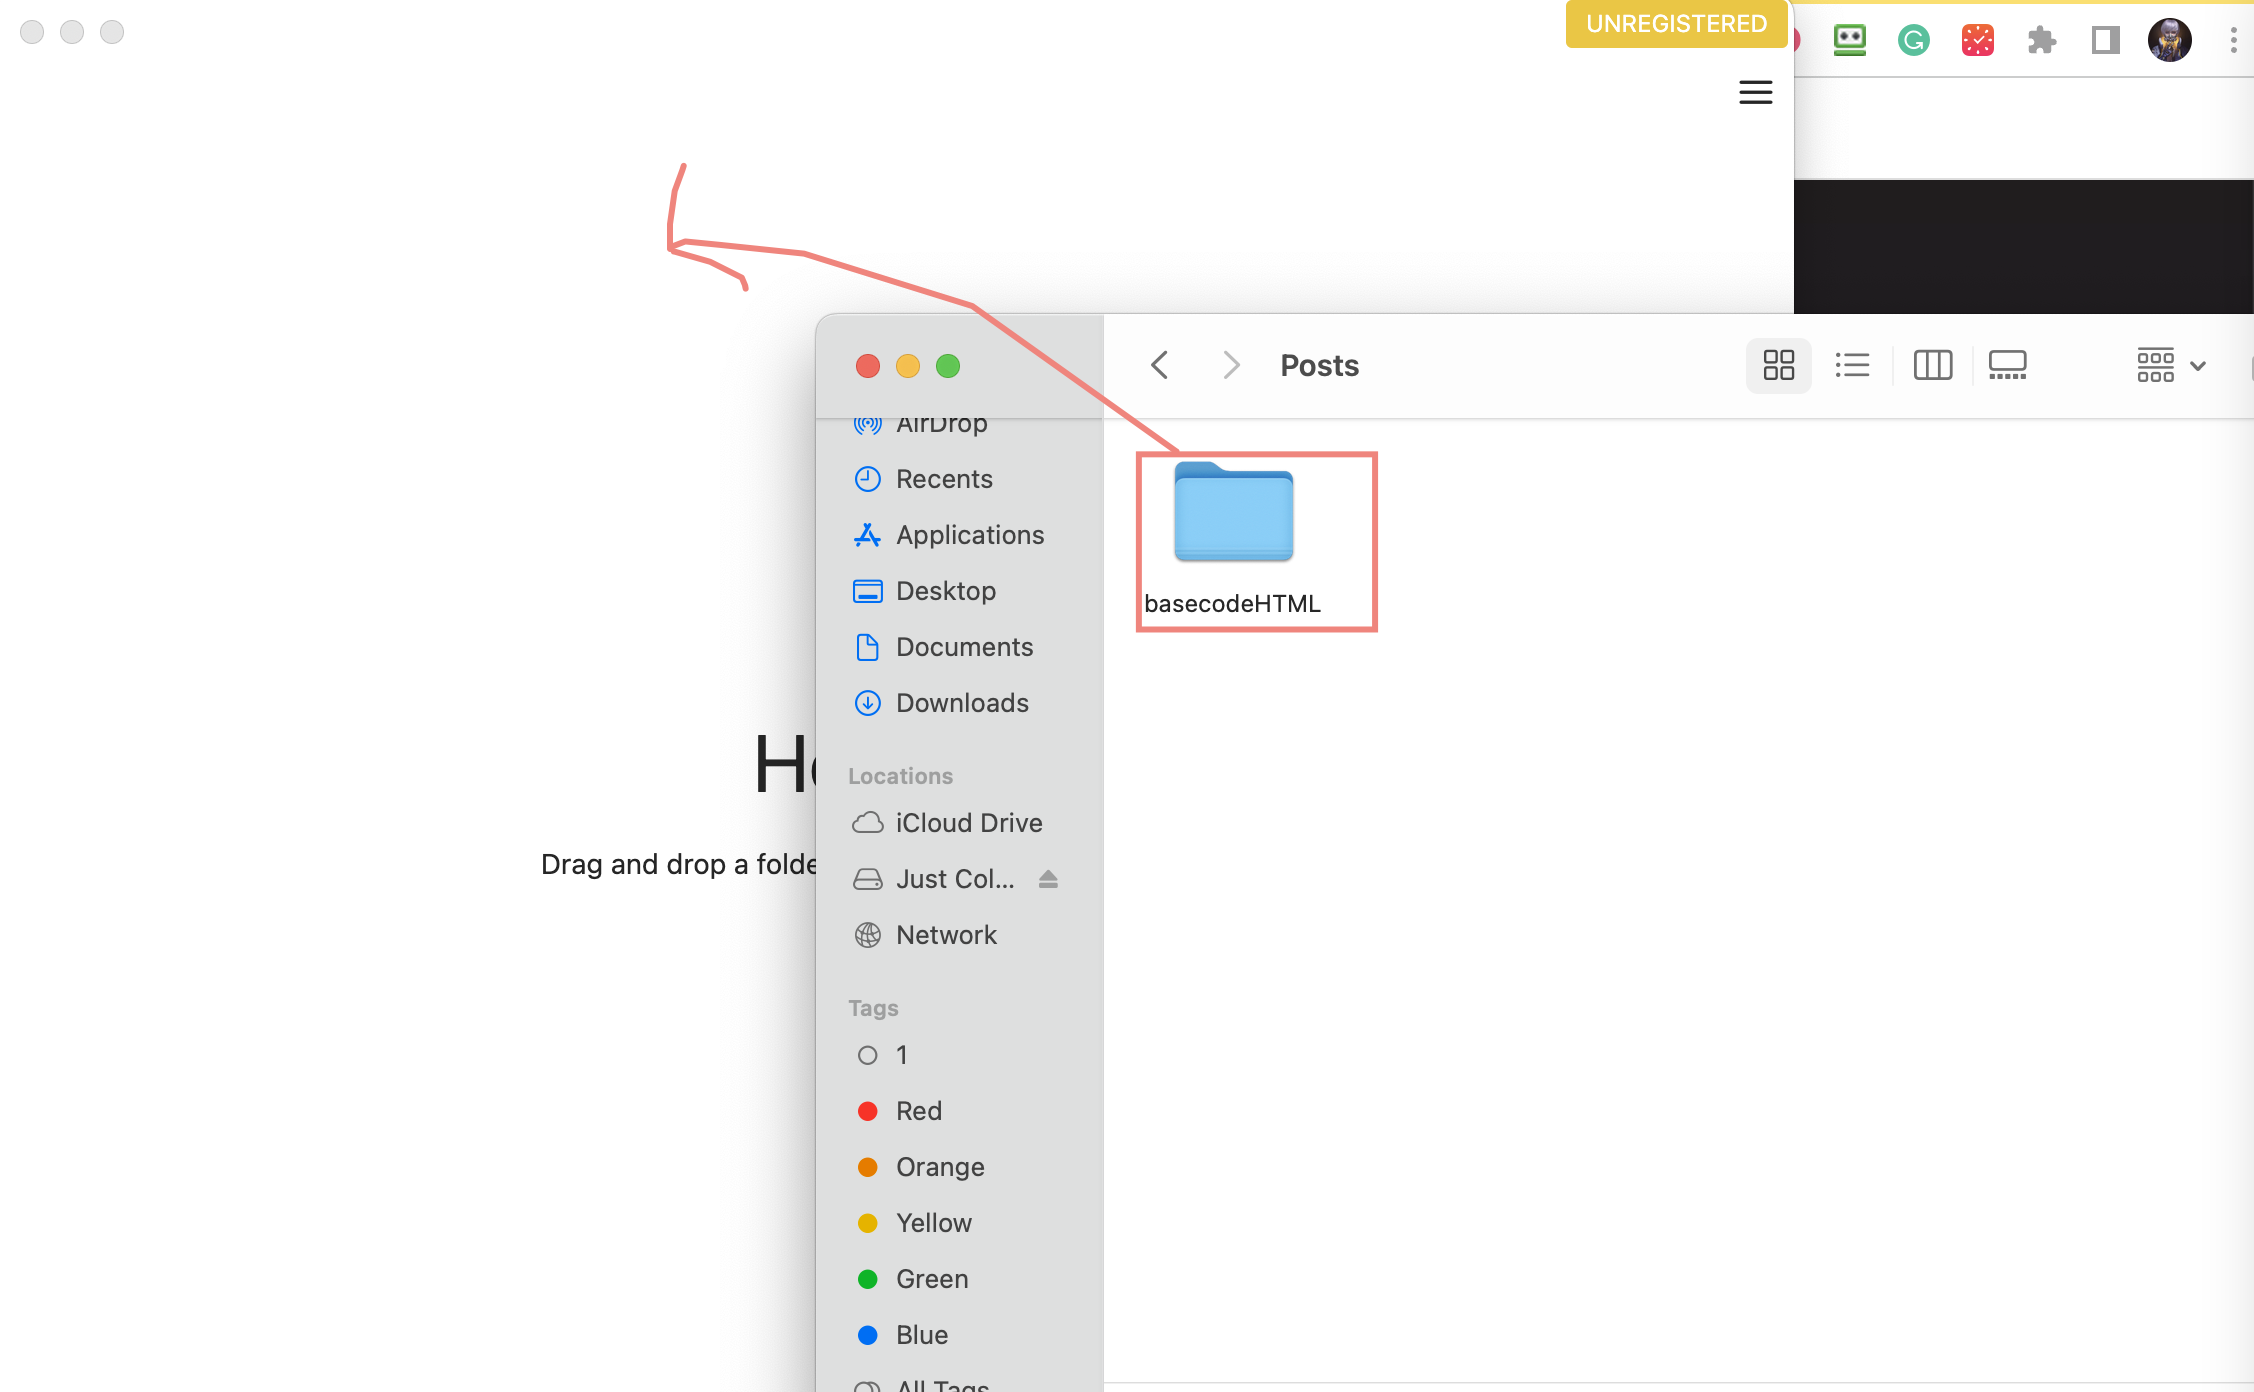
Task: Open the Chrome extensions puzzle menu
Action: click(2041, 39)
